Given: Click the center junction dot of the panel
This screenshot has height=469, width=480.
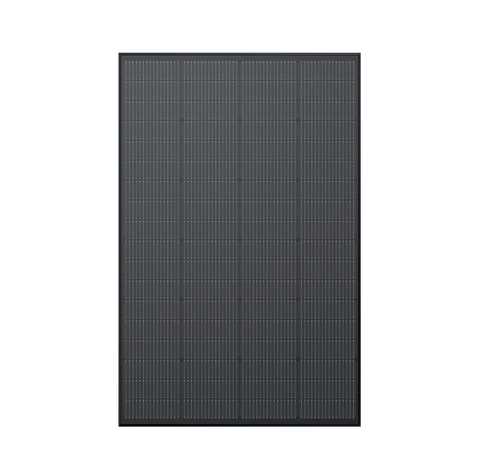Looking at the screenshot, I should coord(240,239).
